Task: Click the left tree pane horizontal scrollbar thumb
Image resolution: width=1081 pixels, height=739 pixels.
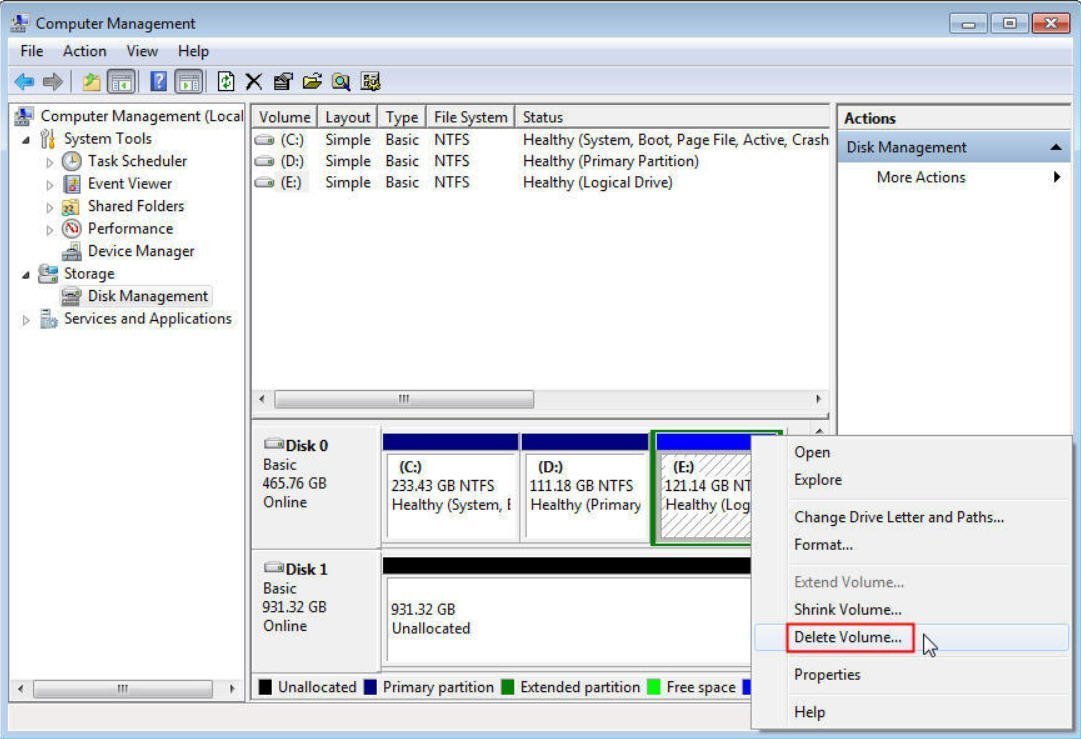Action: coord(123,689)
